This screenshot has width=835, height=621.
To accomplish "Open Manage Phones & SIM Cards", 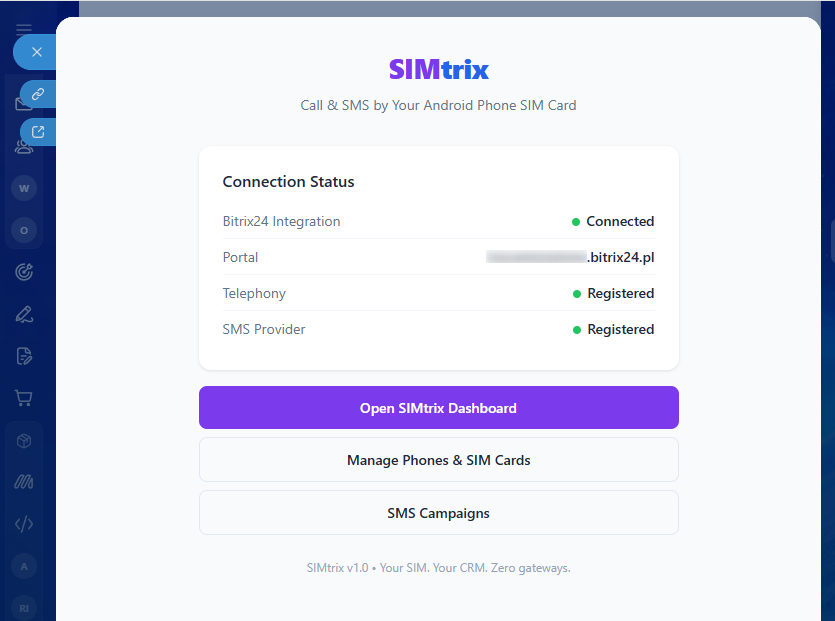I will click(x=438, y=460).
